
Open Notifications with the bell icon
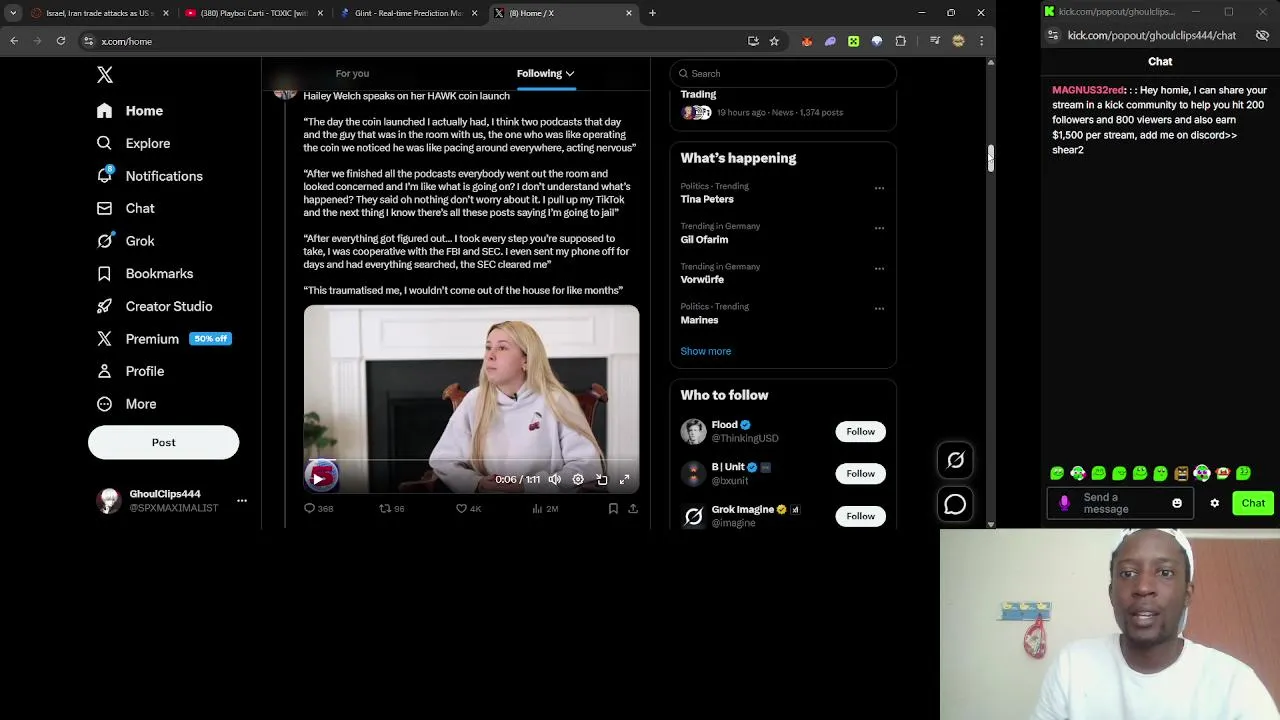tap(149, 176)
